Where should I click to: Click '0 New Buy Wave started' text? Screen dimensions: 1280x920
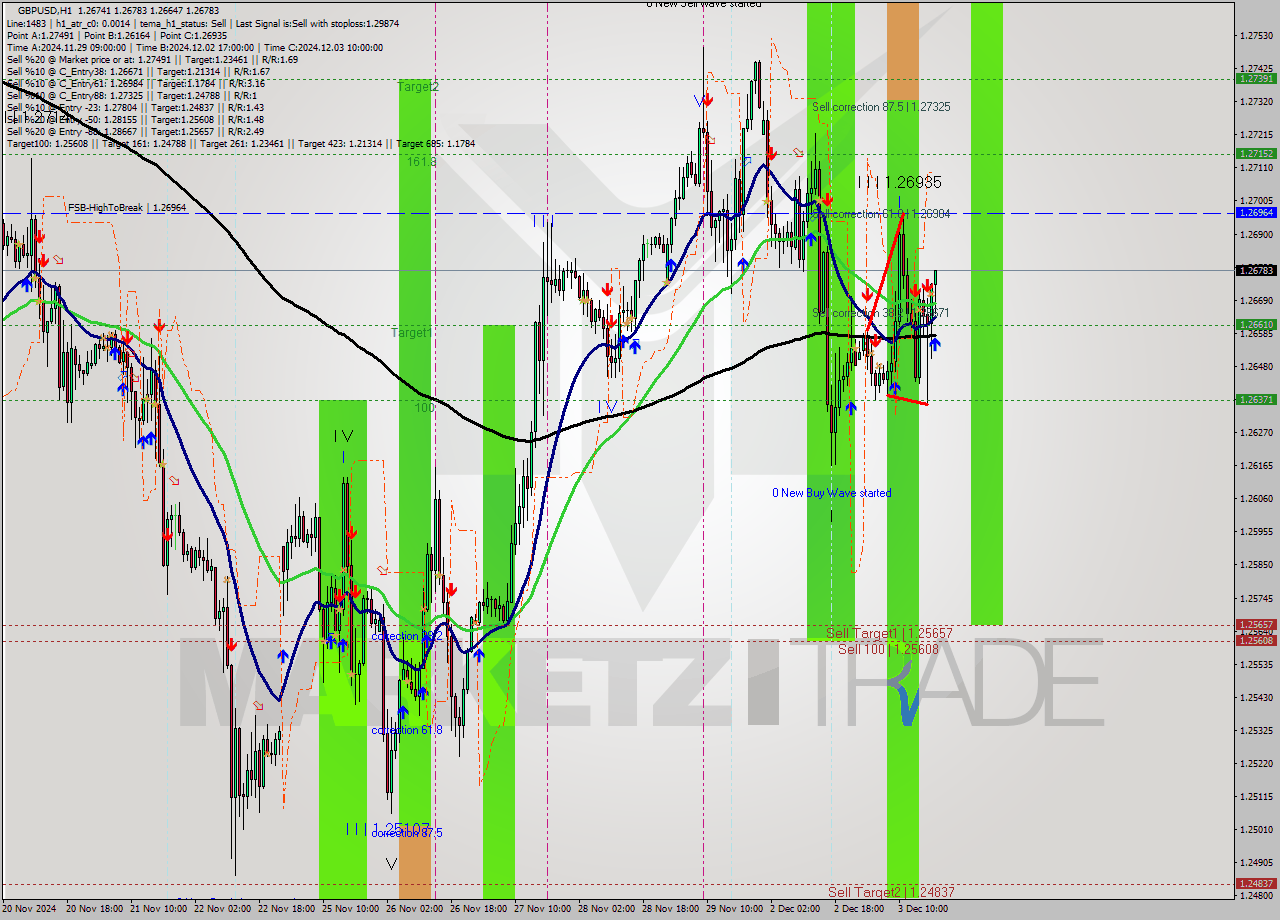[x=831, y=493]
